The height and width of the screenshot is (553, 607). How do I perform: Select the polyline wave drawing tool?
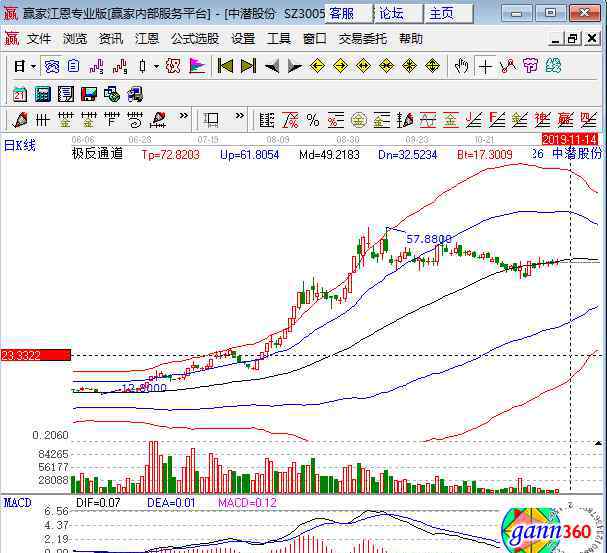point(508,66)
